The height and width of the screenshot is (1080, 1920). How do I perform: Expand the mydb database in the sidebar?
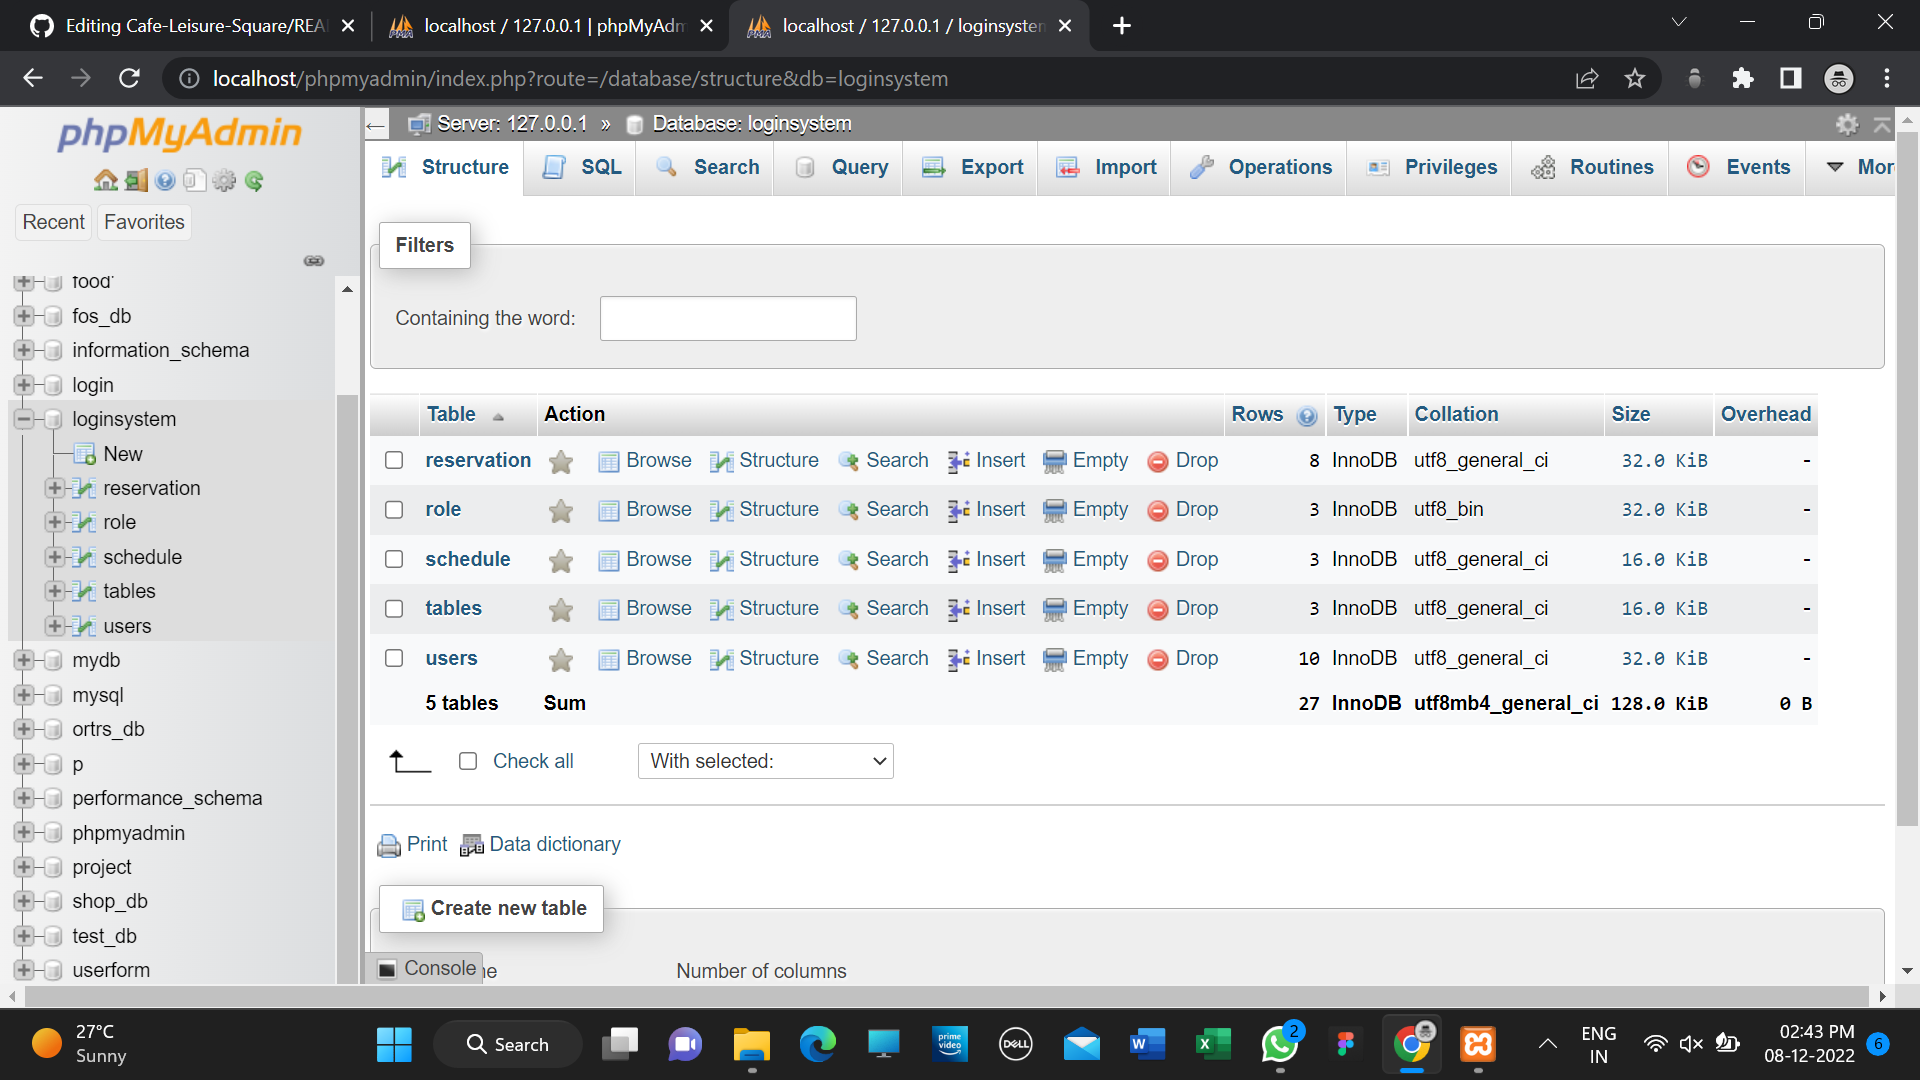[22, 660]
